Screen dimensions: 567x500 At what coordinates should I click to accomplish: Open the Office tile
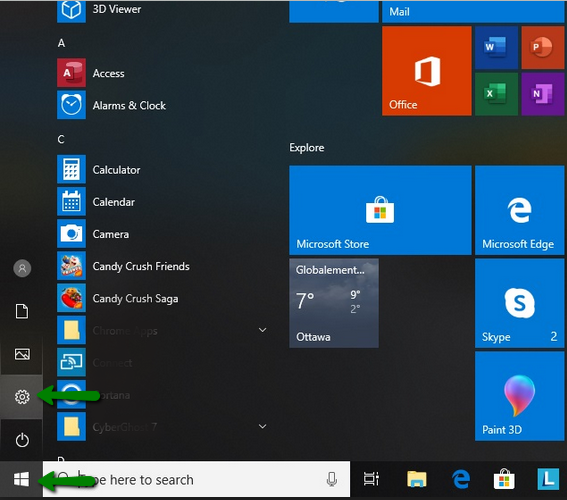pos(427,71)
